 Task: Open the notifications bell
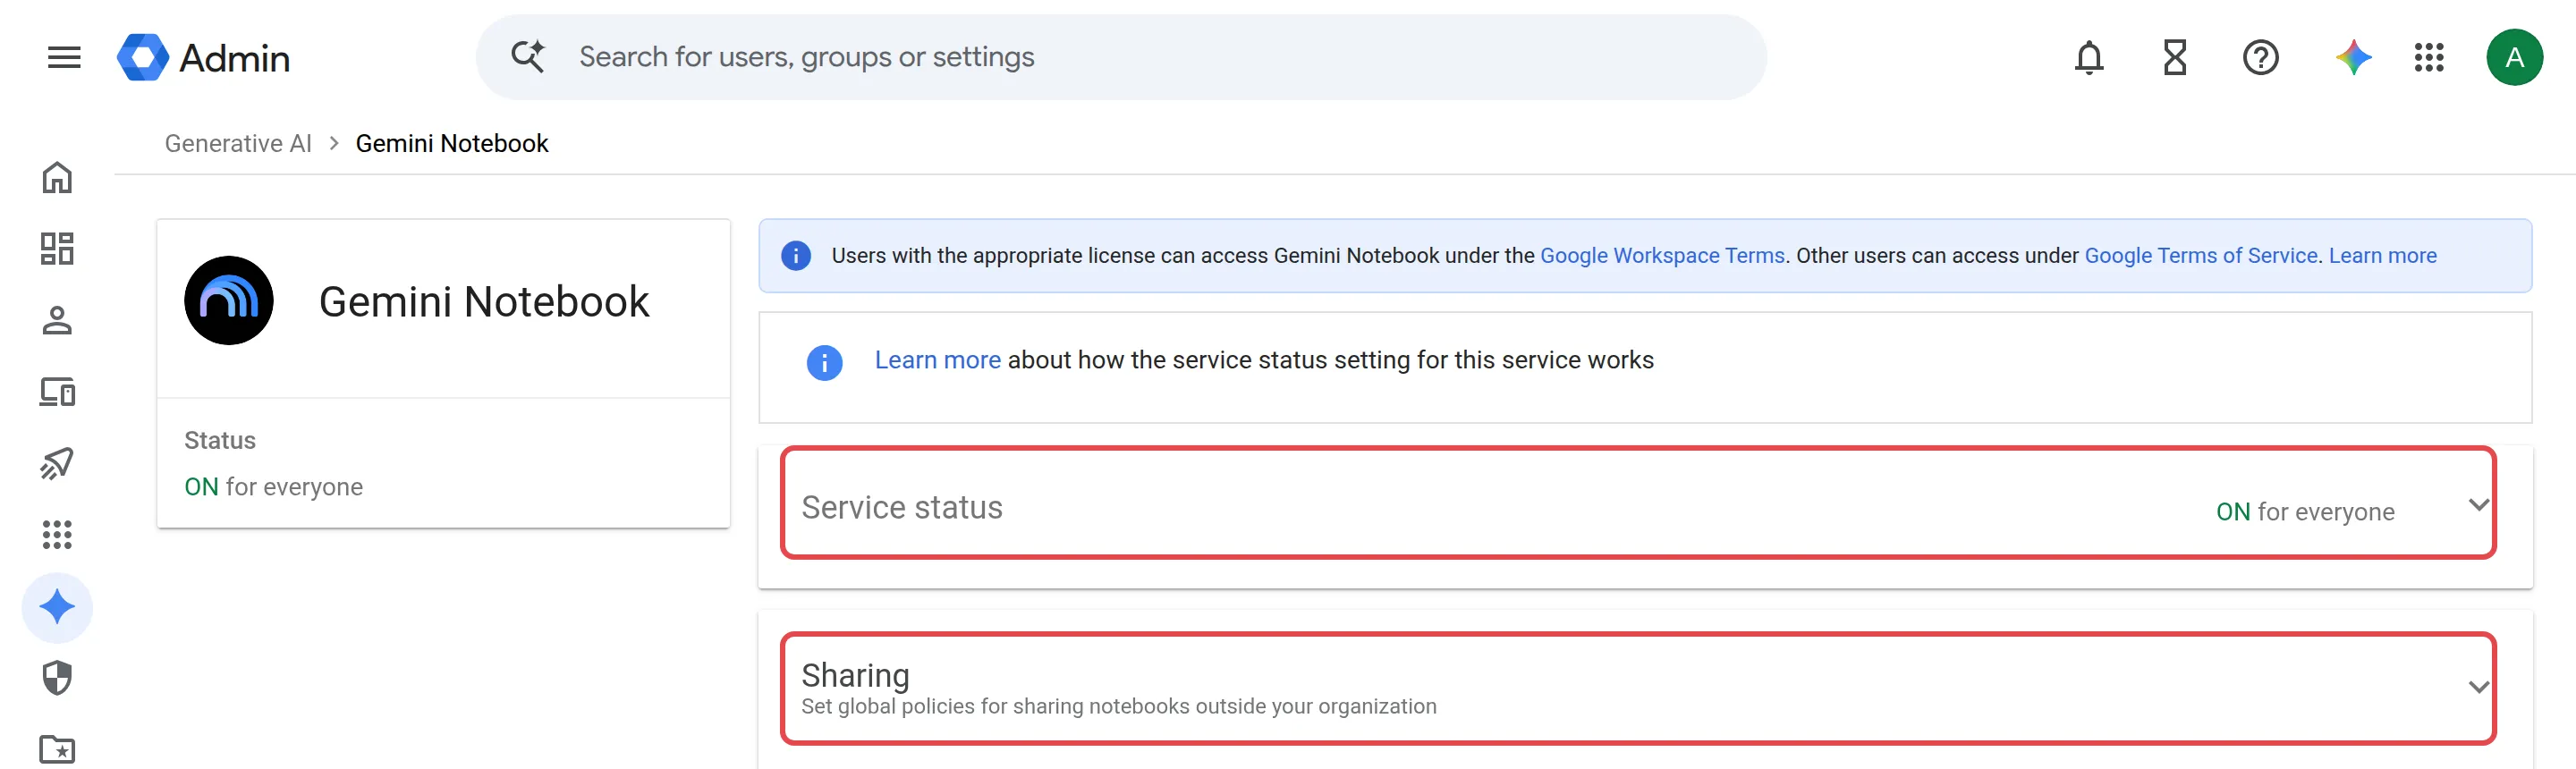[2088, 57]
